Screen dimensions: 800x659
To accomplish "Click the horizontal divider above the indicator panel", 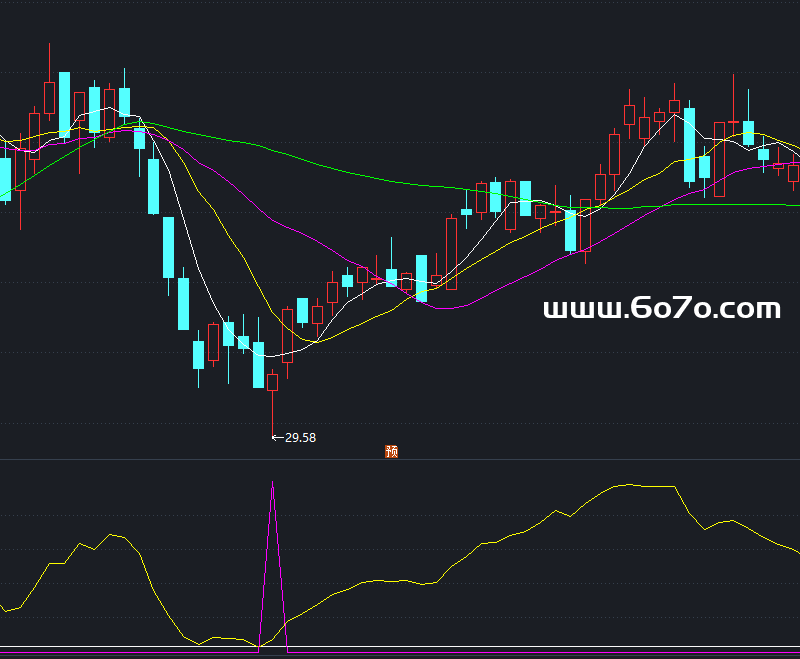I will pos(400,460).
